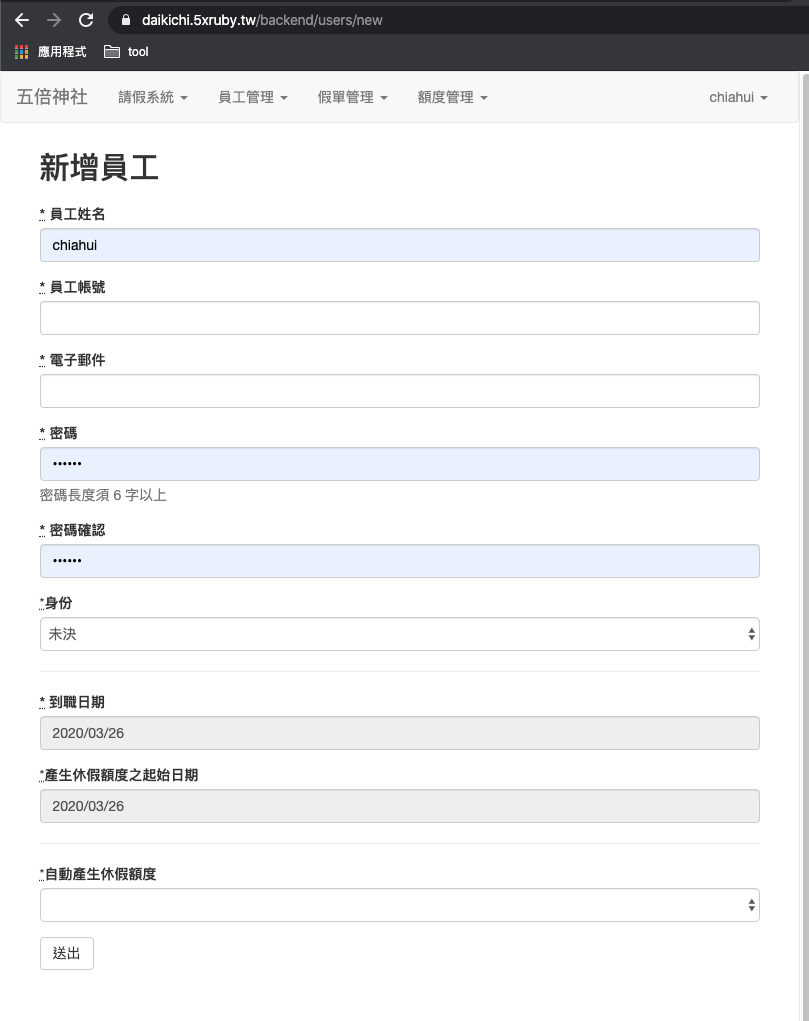Click the 新增員工 page heading

99,168
